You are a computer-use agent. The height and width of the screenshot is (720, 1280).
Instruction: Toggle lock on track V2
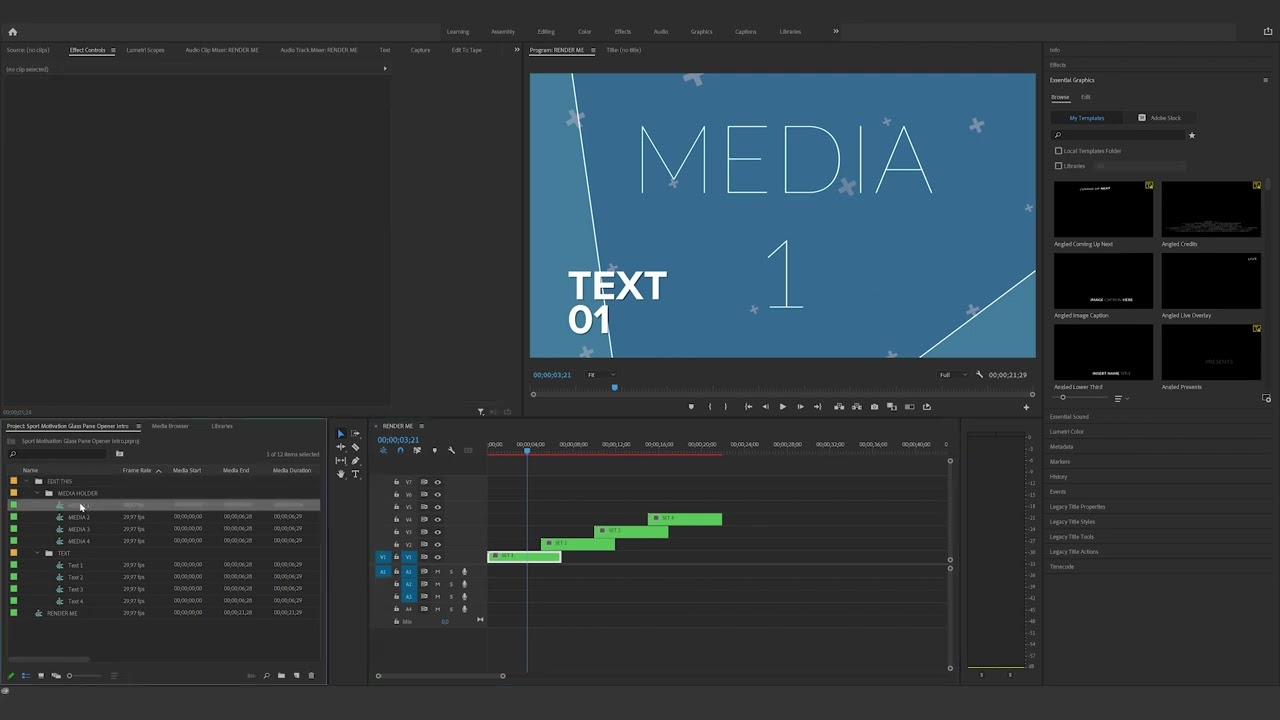[x=396, y=544]
